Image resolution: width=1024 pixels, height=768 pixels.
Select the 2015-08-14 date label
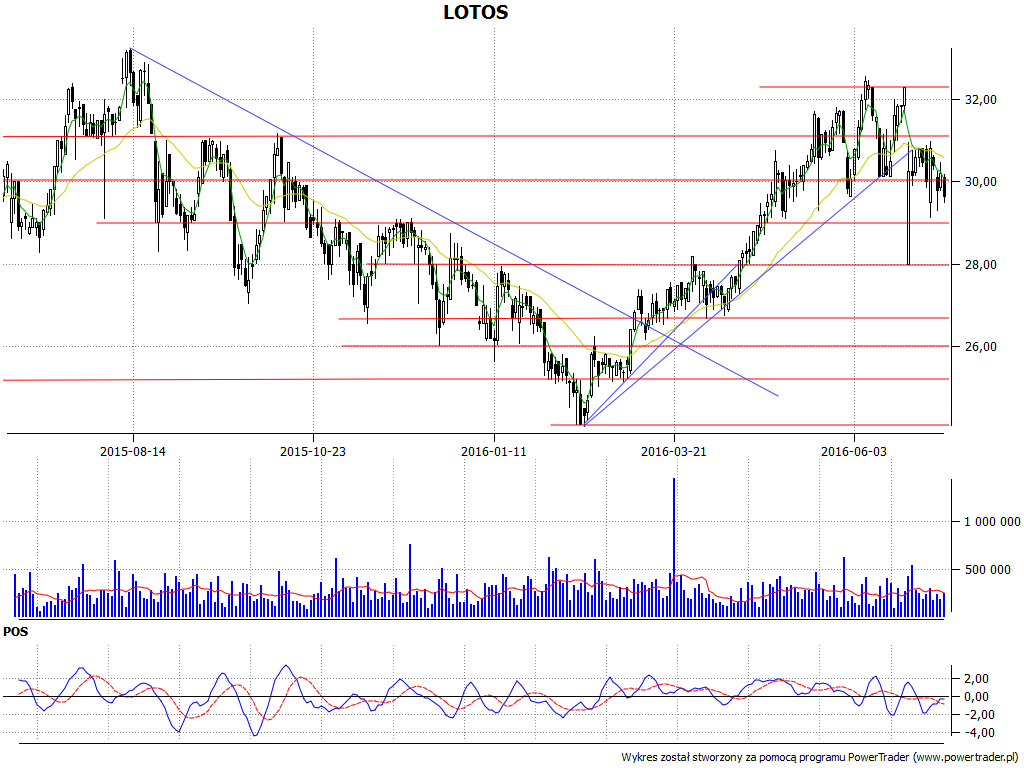(x=133, y=451)
